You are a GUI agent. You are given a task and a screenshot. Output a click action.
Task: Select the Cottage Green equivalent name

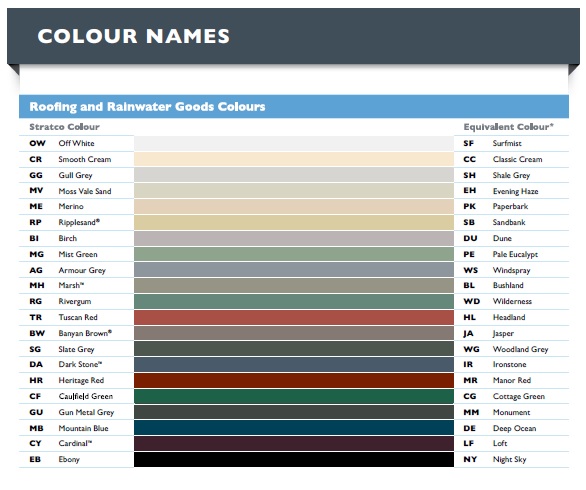pyautogui.click(x=519, y=397)
